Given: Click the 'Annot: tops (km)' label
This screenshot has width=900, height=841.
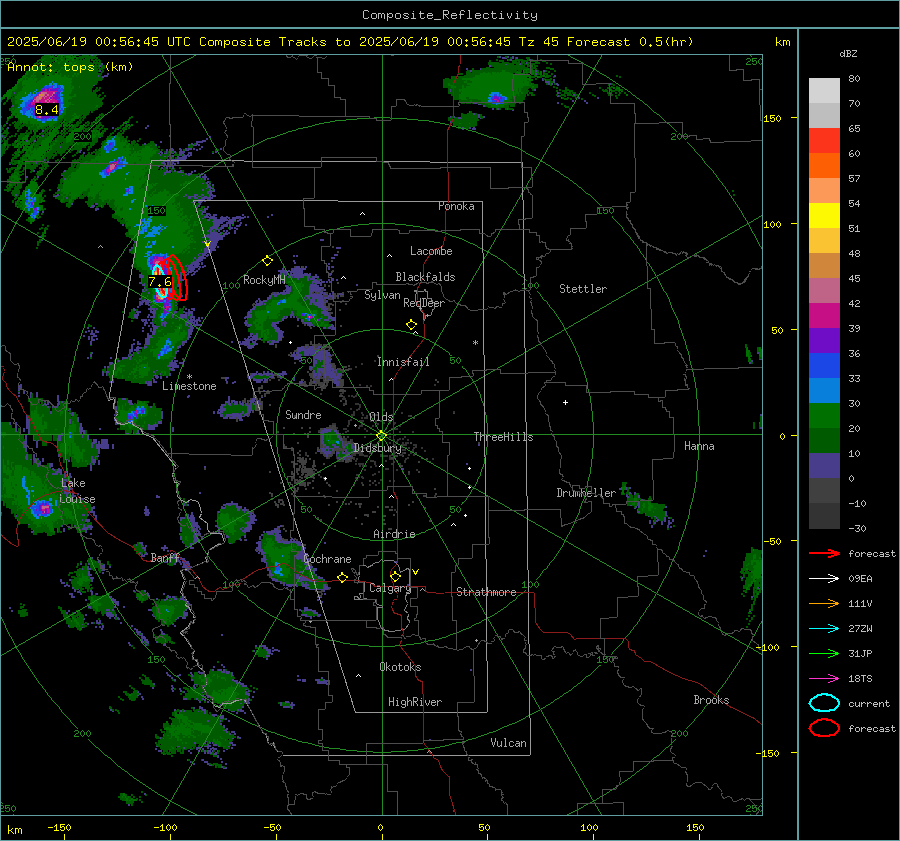Looking at the screenshot, I should [70, 67].
